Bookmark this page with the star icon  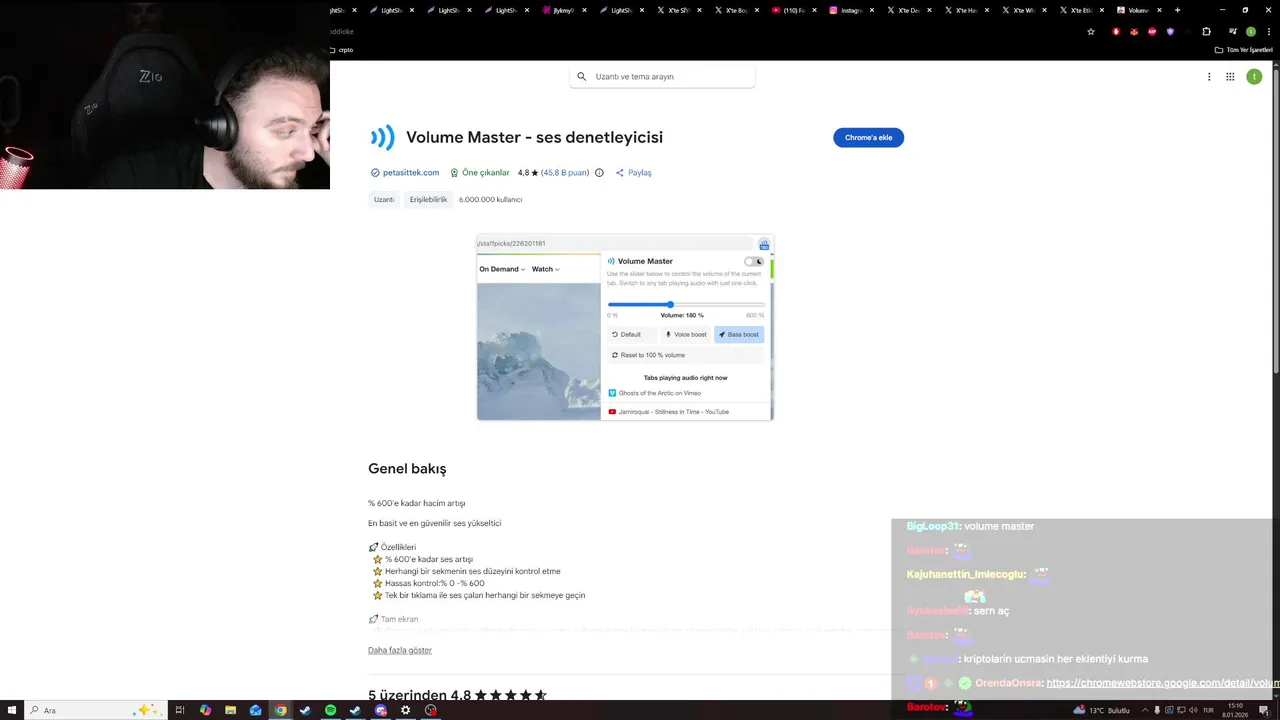point(1091,31)
